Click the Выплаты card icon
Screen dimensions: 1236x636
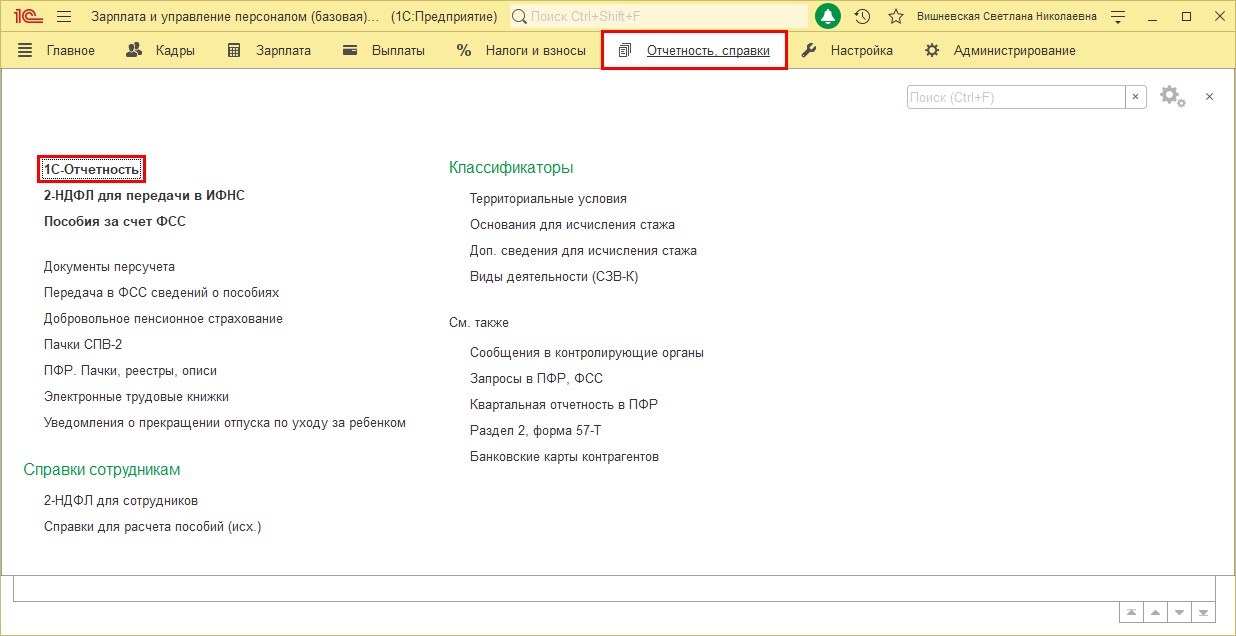(x=350, y=50)
